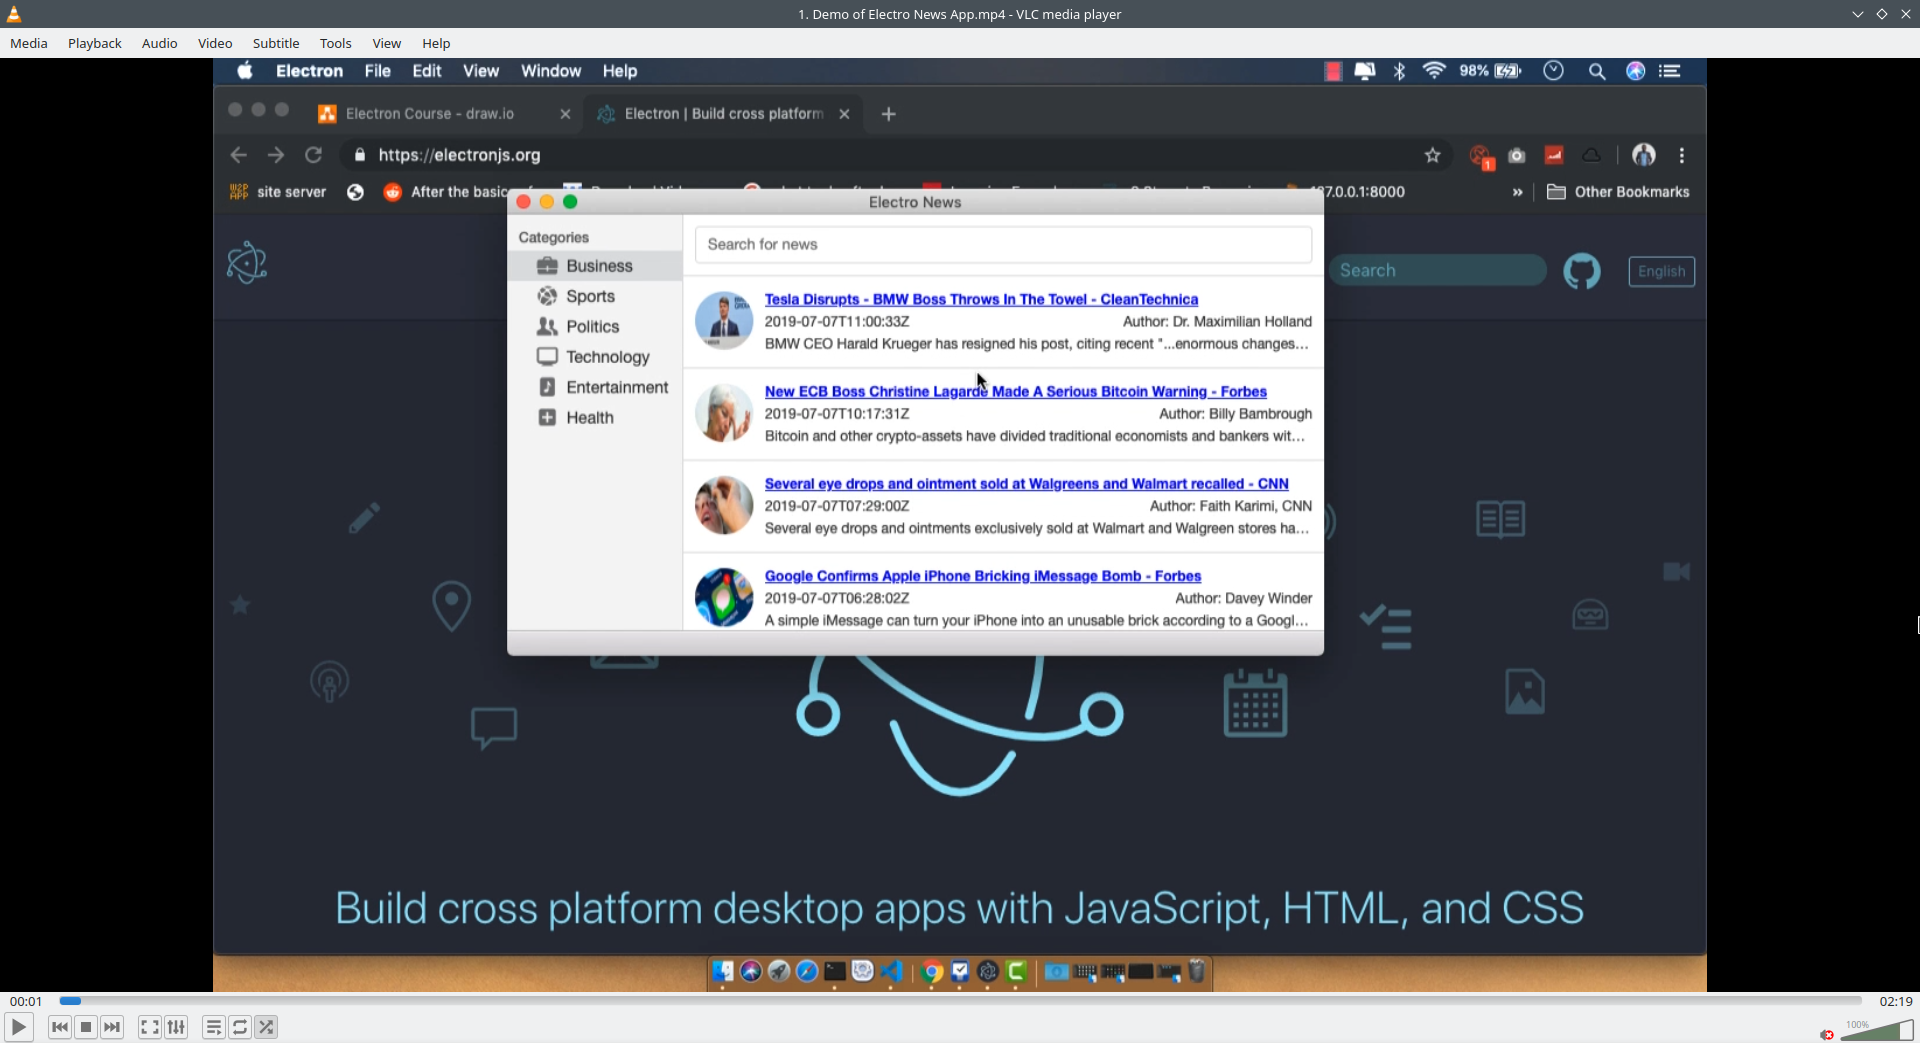Toggle the 02:19 total time display
The height and width of the screenshot is (1043, 1920).
[1895, 1001]
